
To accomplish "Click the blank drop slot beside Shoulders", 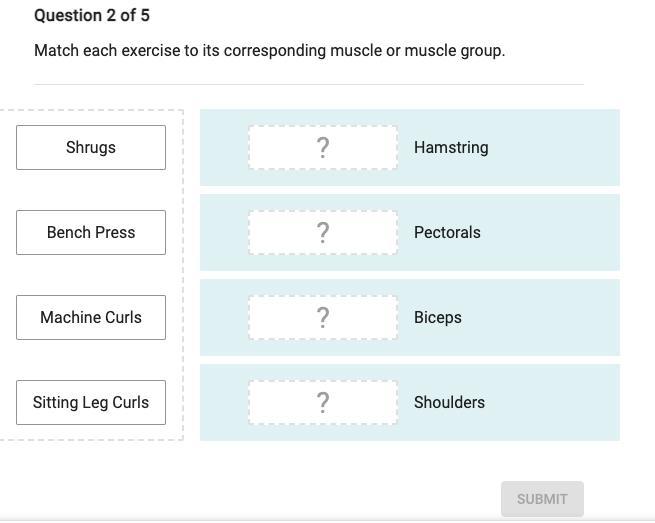I will click(323, 402).
